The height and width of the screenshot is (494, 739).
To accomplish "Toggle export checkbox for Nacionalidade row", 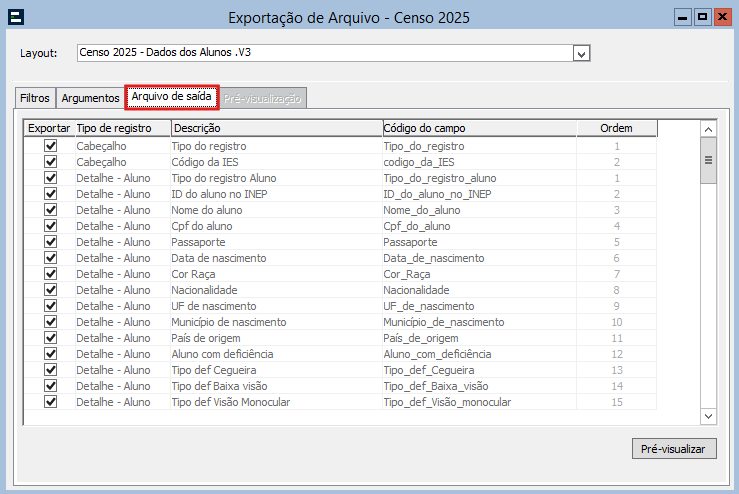I will click(x=50, y=290).
